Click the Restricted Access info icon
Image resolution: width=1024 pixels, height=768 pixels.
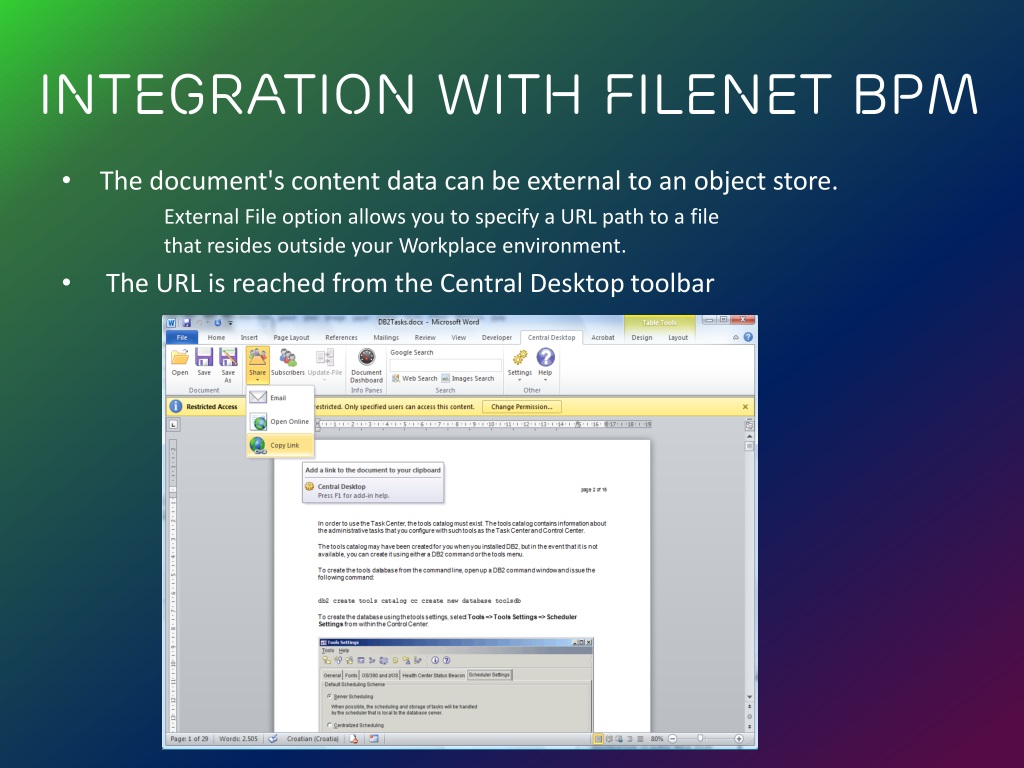[x=176, y=406]
